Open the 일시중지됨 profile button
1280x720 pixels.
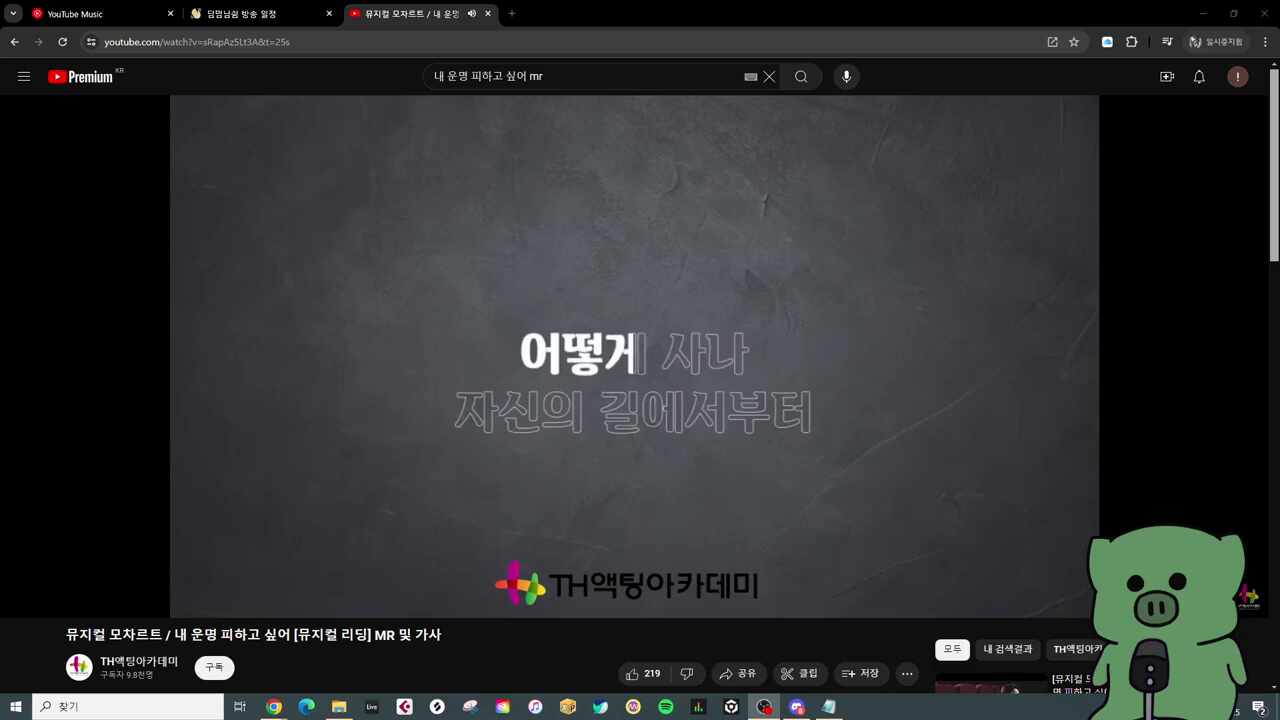pyautogui.click(x=1216, y=42)
